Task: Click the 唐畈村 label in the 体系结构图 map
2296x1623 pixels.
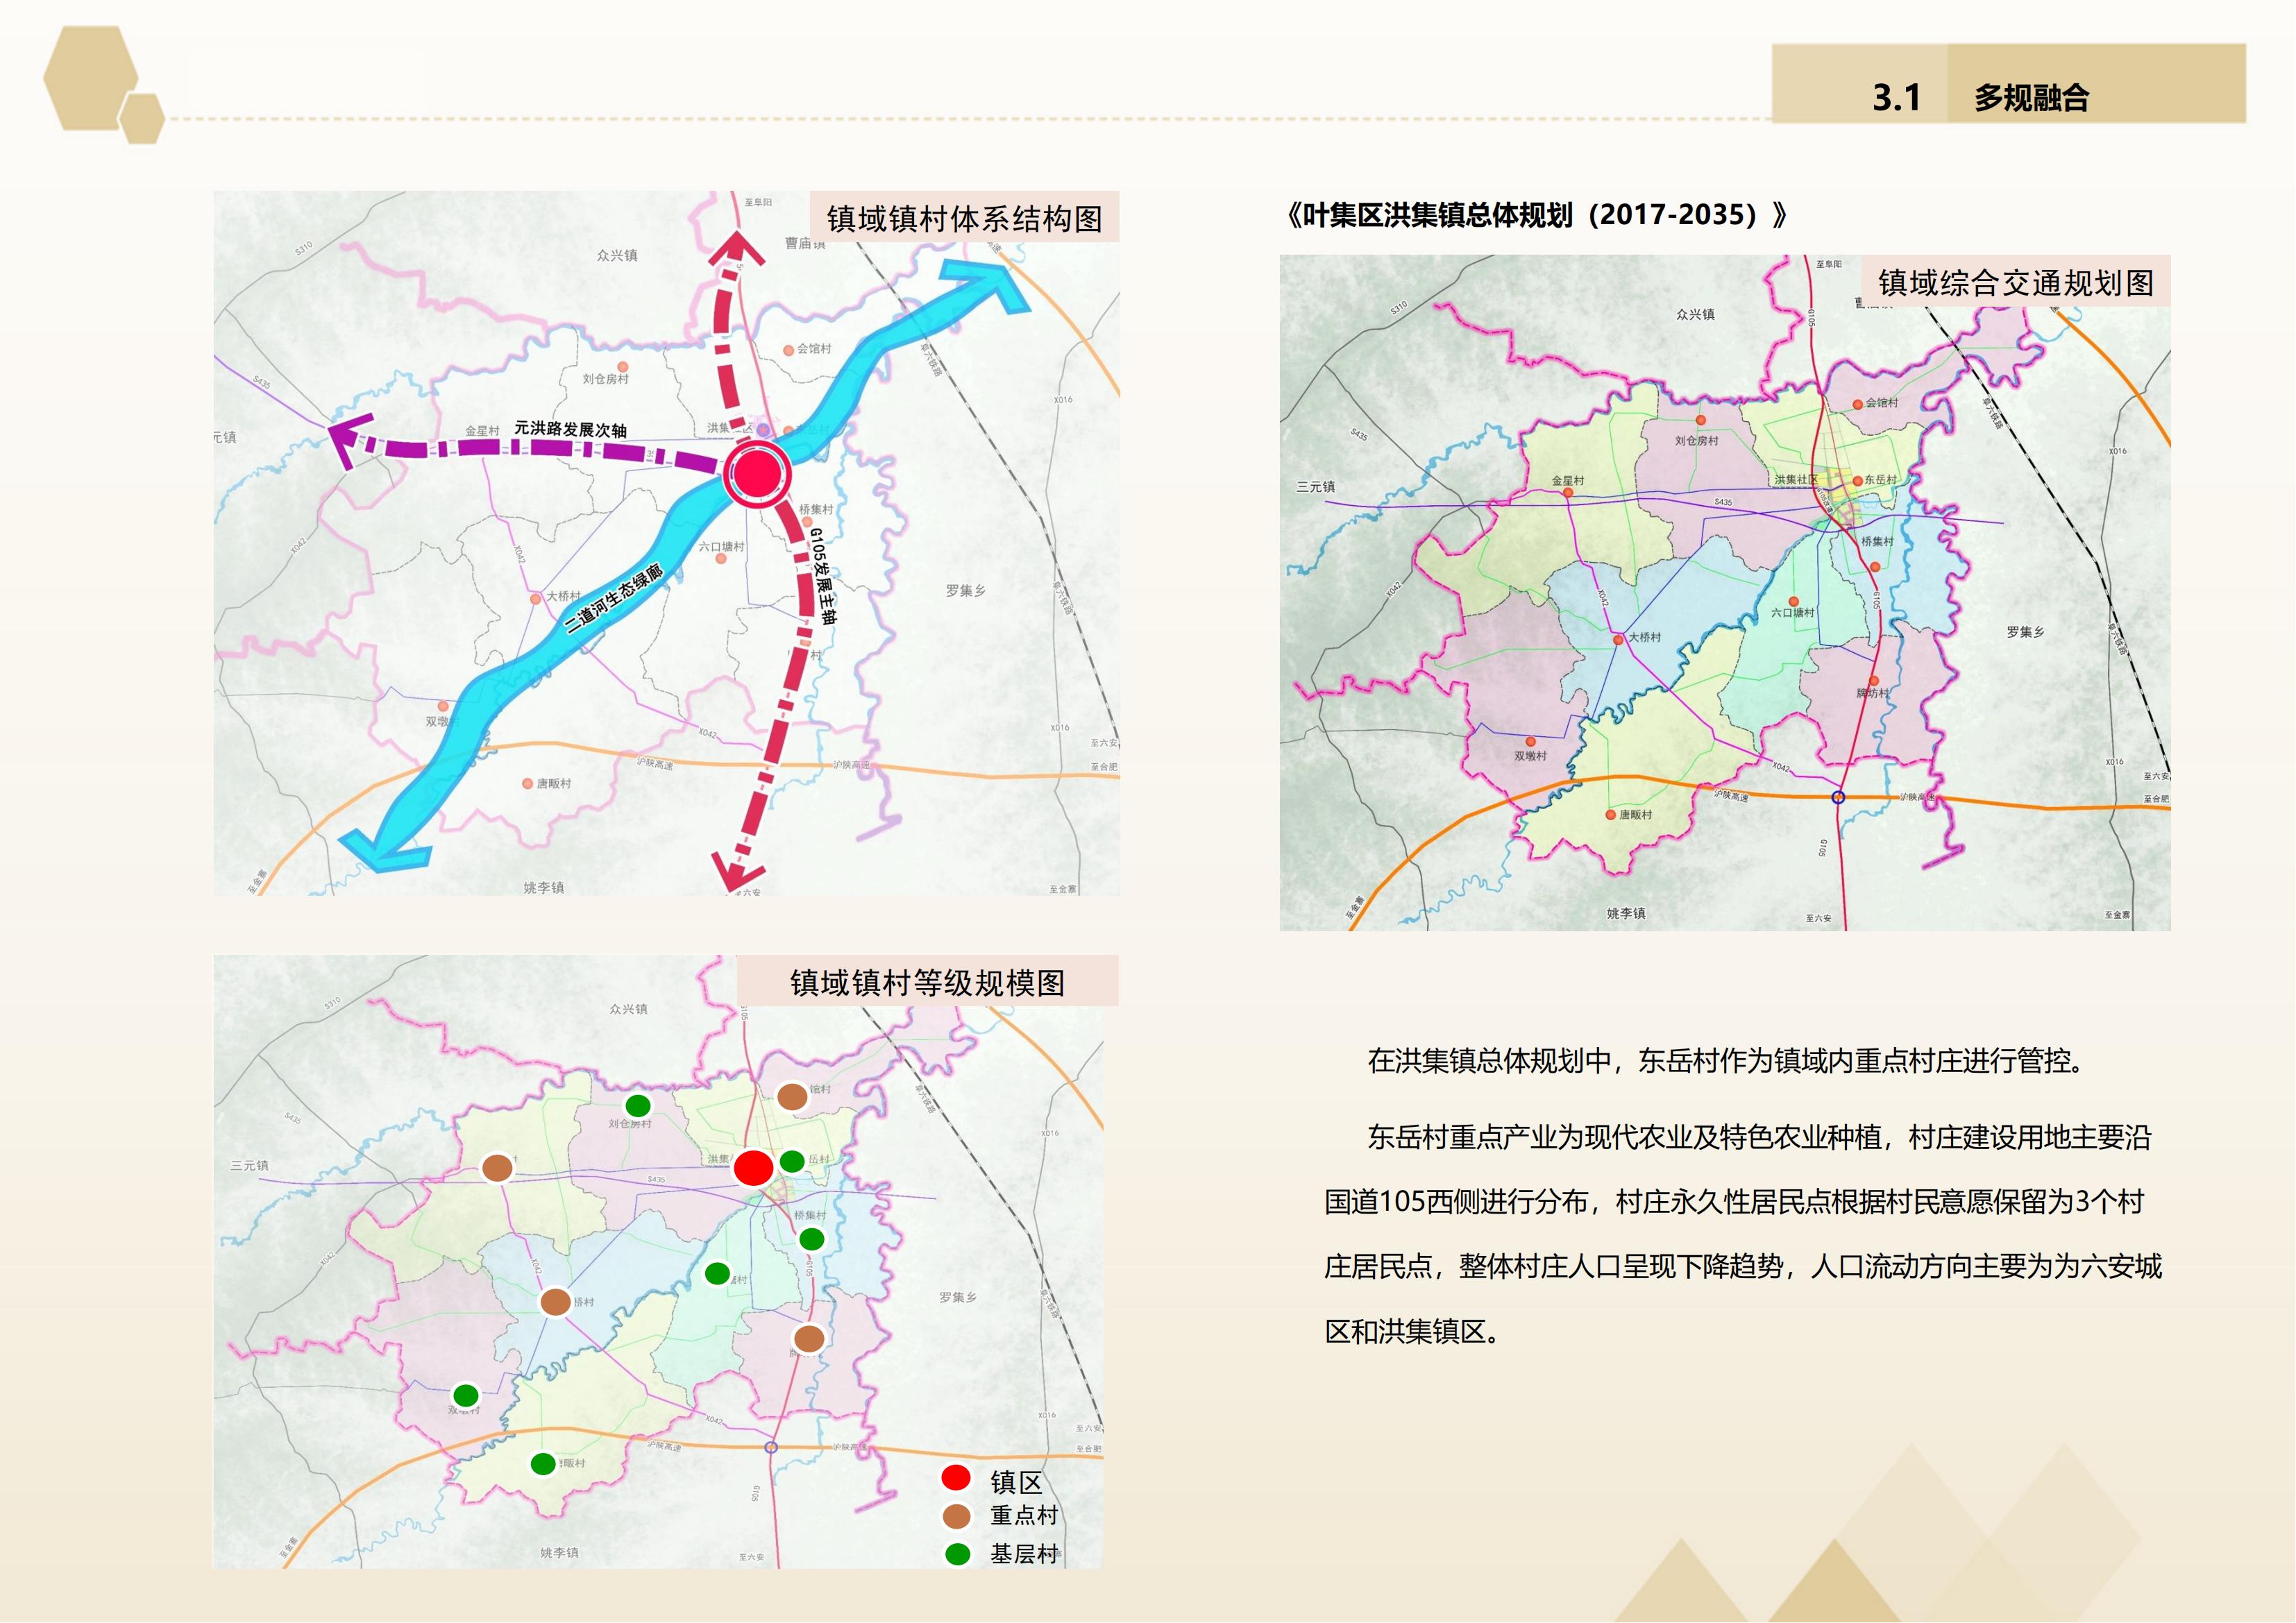Action: point(554,783)
